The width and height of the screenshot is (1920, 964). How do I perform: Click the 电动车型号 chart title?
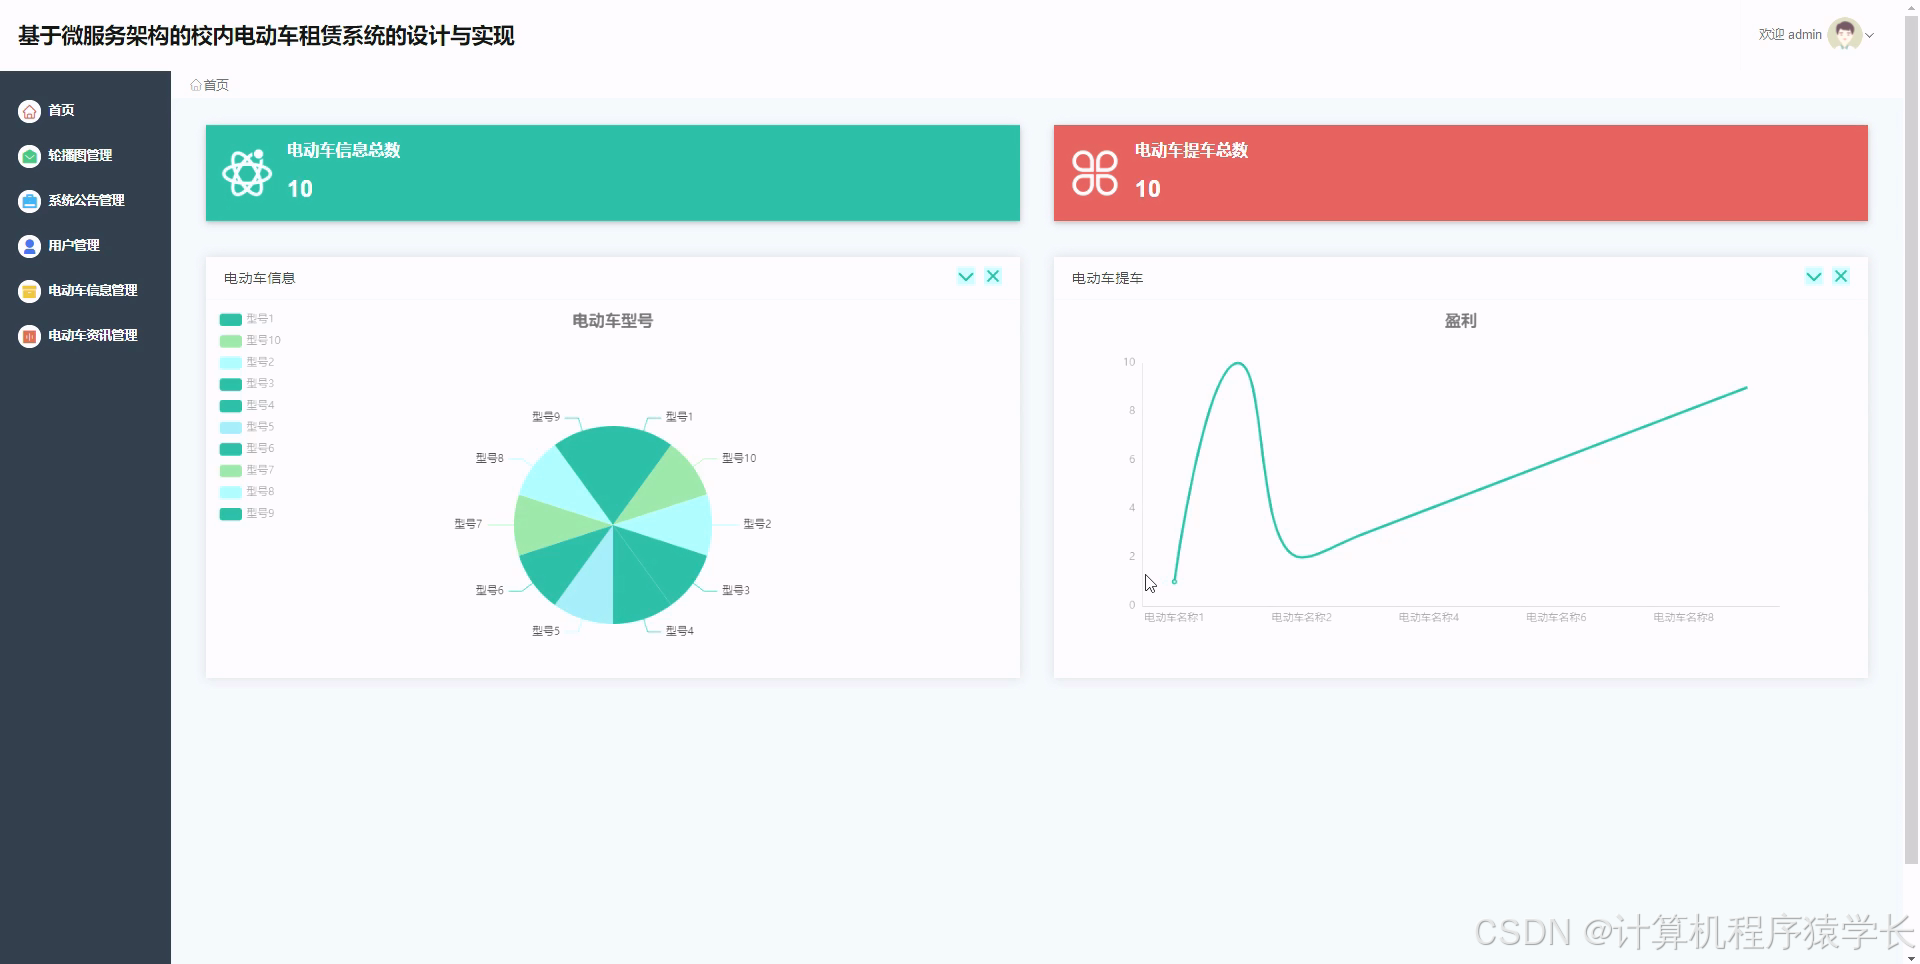tap(612, 321)
